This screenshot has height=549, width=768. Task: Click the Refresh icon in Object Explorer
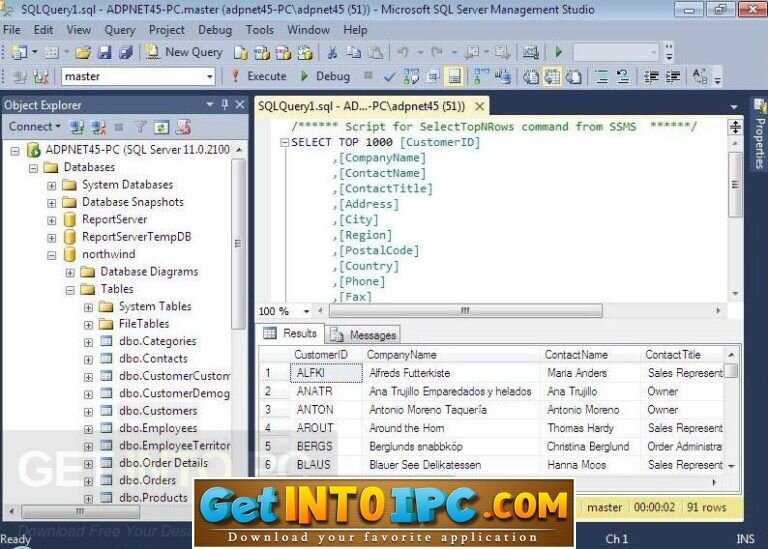tap(161, 127)
